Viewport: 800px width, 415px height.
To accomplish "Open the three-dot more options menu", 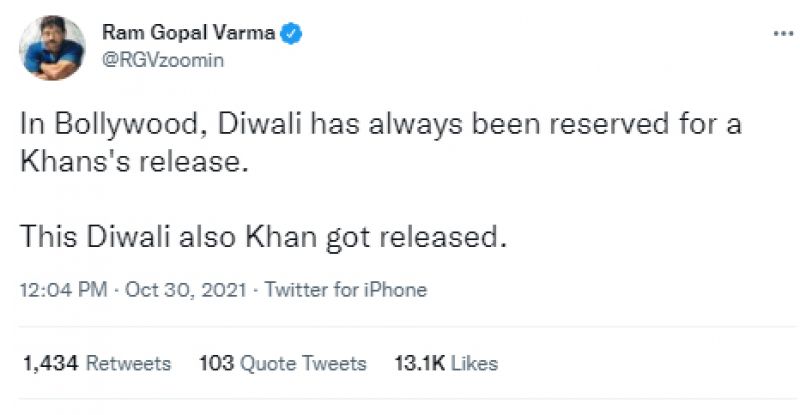I will 781,35.
